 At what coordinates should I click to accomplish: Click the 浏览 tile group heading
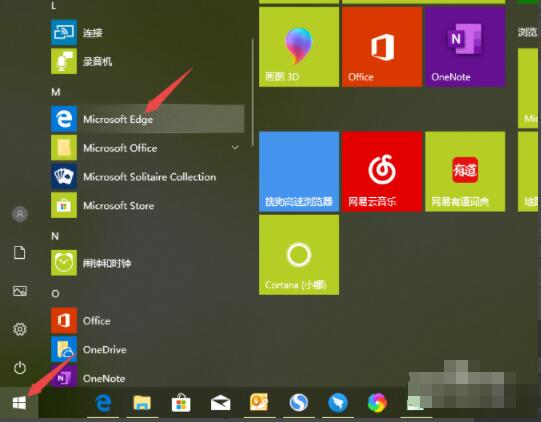click(x=527, y=32)
